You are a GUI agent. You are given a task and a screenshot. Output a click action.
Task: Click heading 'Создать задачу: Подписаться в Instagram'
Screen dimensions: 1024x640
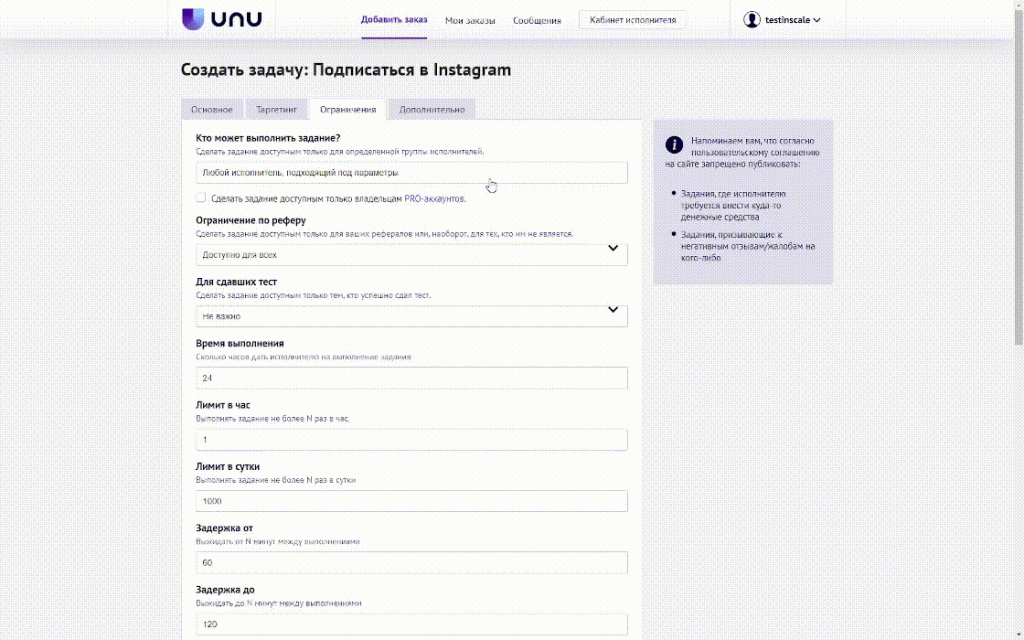pos(346,70)
